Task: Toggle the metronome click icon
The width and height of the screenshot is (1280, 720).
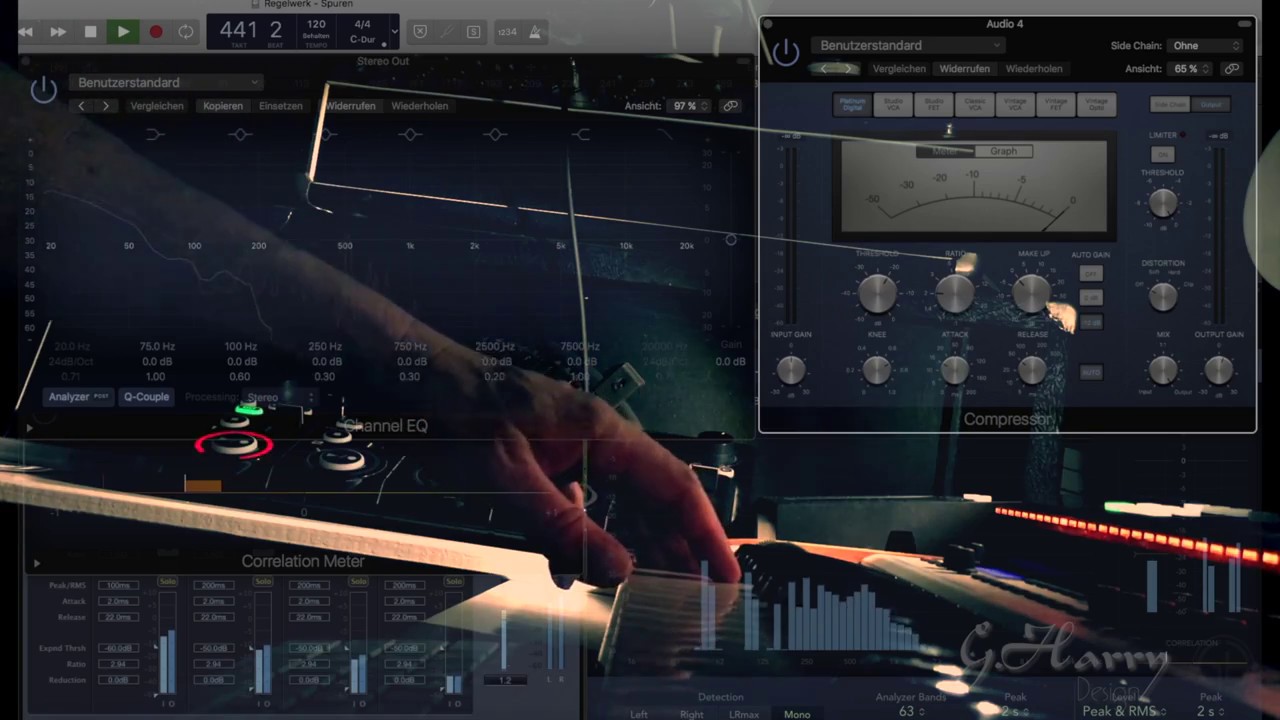Action: (535, 32)
